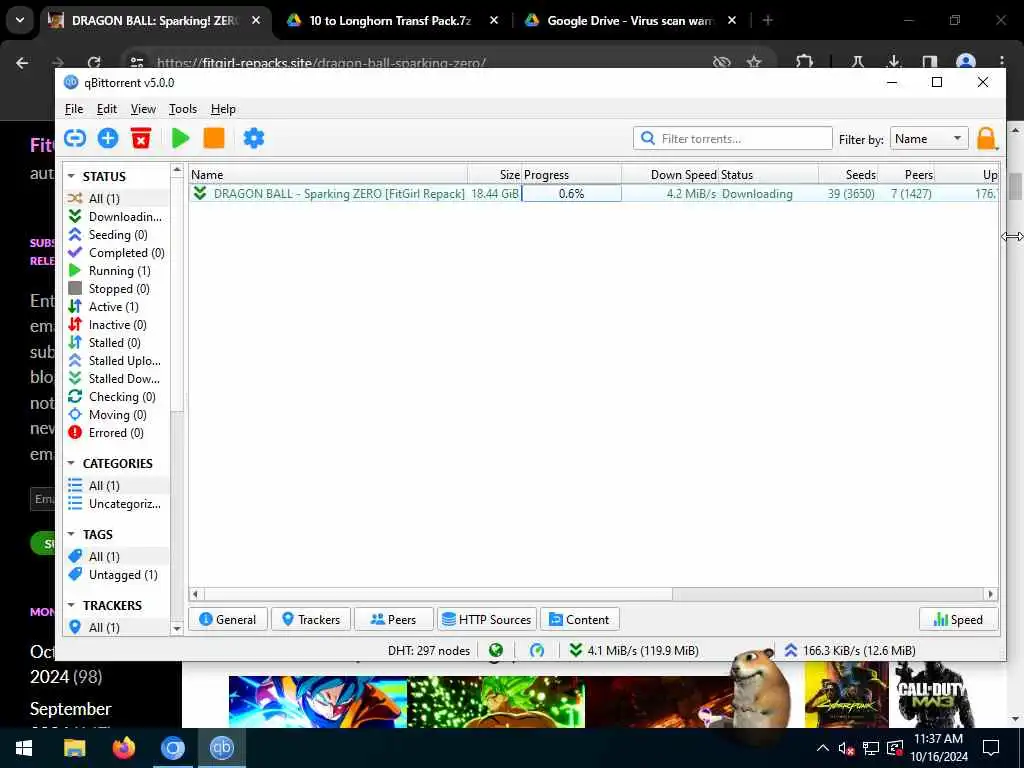Switch to the General tab

click(227, 619)
